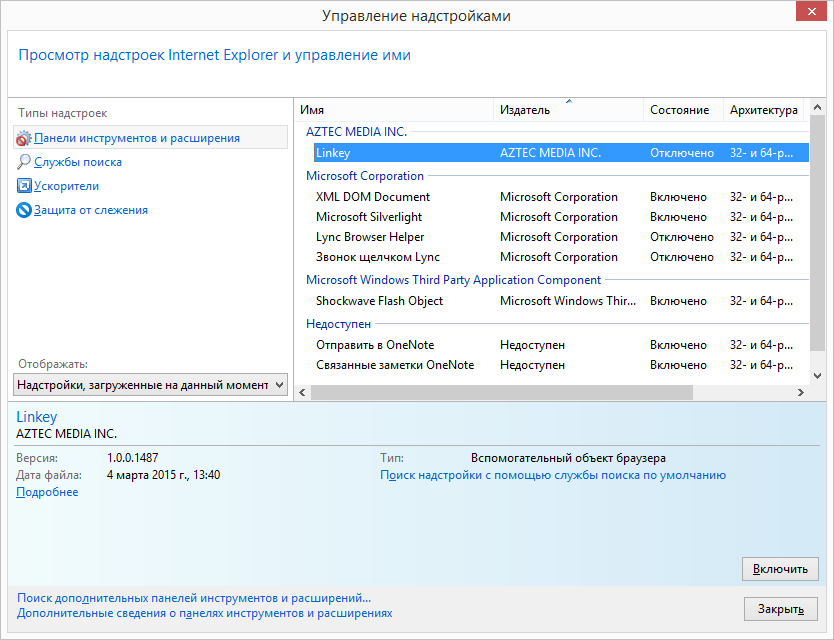The height and width of the screenshot is (640, 834).
Task: Sort list by Состояние column header
Action: point(683,110)
